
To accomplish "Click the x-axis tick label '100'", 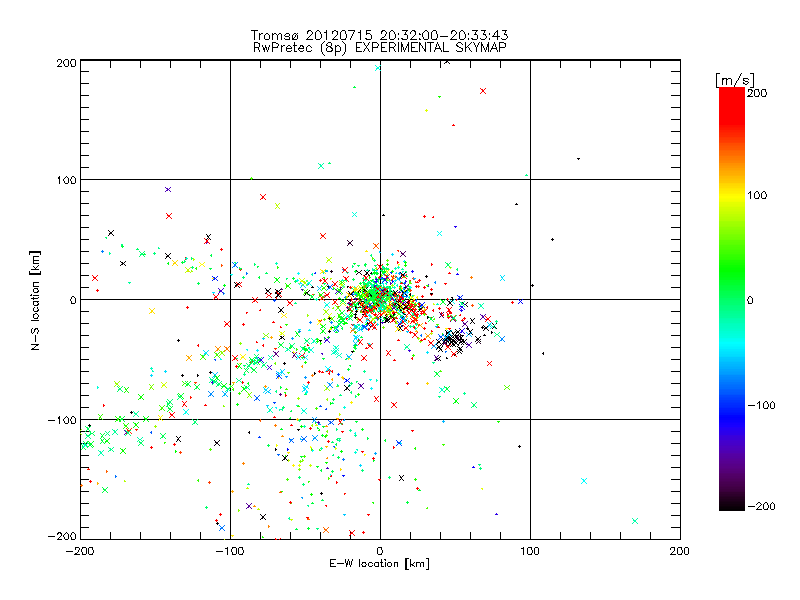I will pyautogui.click(x=530, y=551).
